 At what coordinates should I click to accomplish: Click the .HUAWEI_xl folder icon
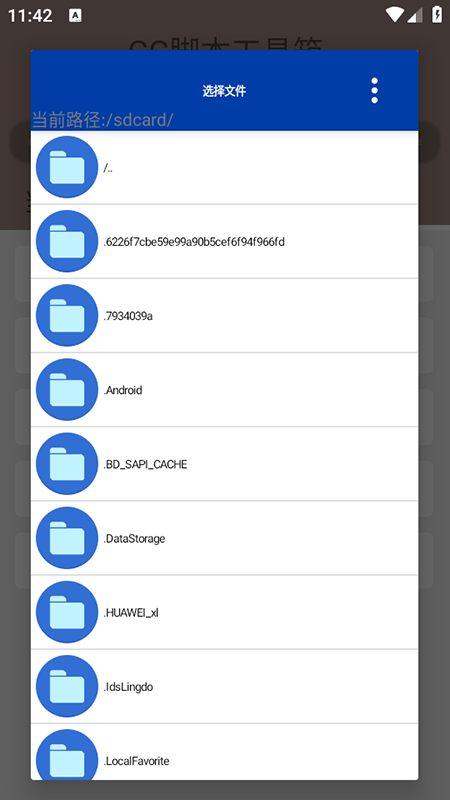click(x=67, y=612)
